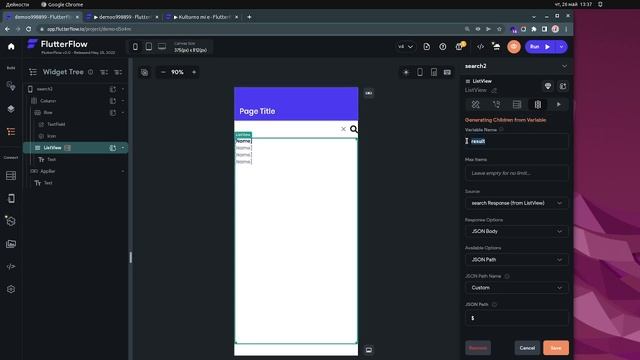Click the clear X icon in canvas search field

(x=343, y=129)
